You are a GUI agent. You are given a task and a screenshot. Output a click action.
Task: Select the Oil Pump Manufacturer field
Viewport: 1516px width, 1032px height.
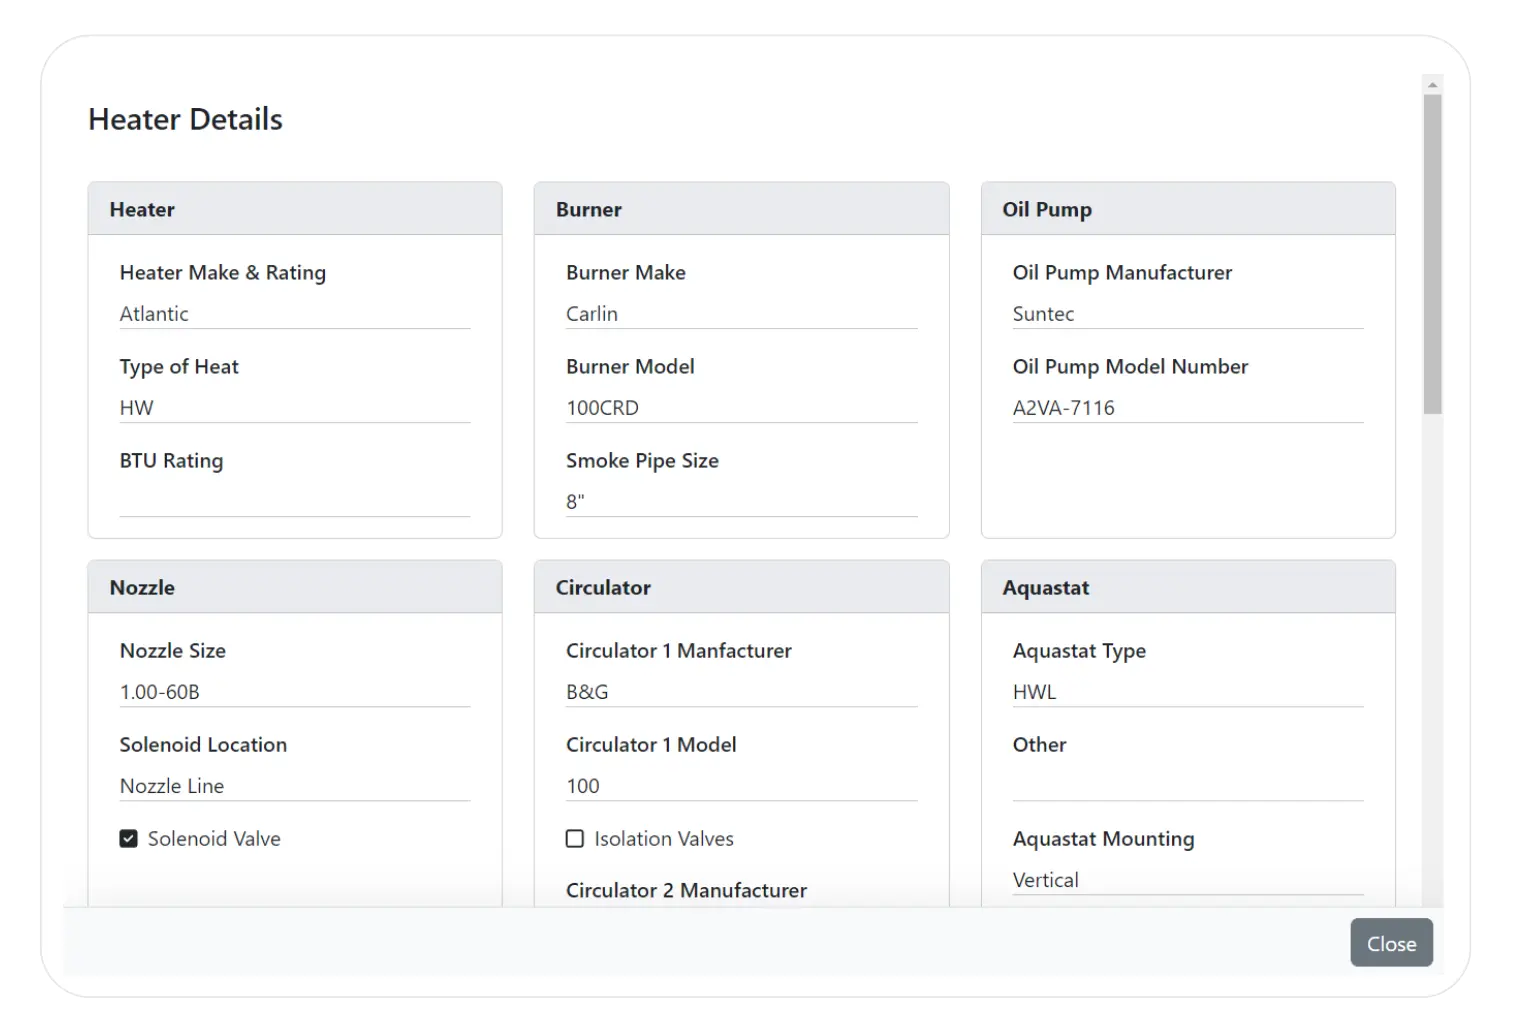1188,313
